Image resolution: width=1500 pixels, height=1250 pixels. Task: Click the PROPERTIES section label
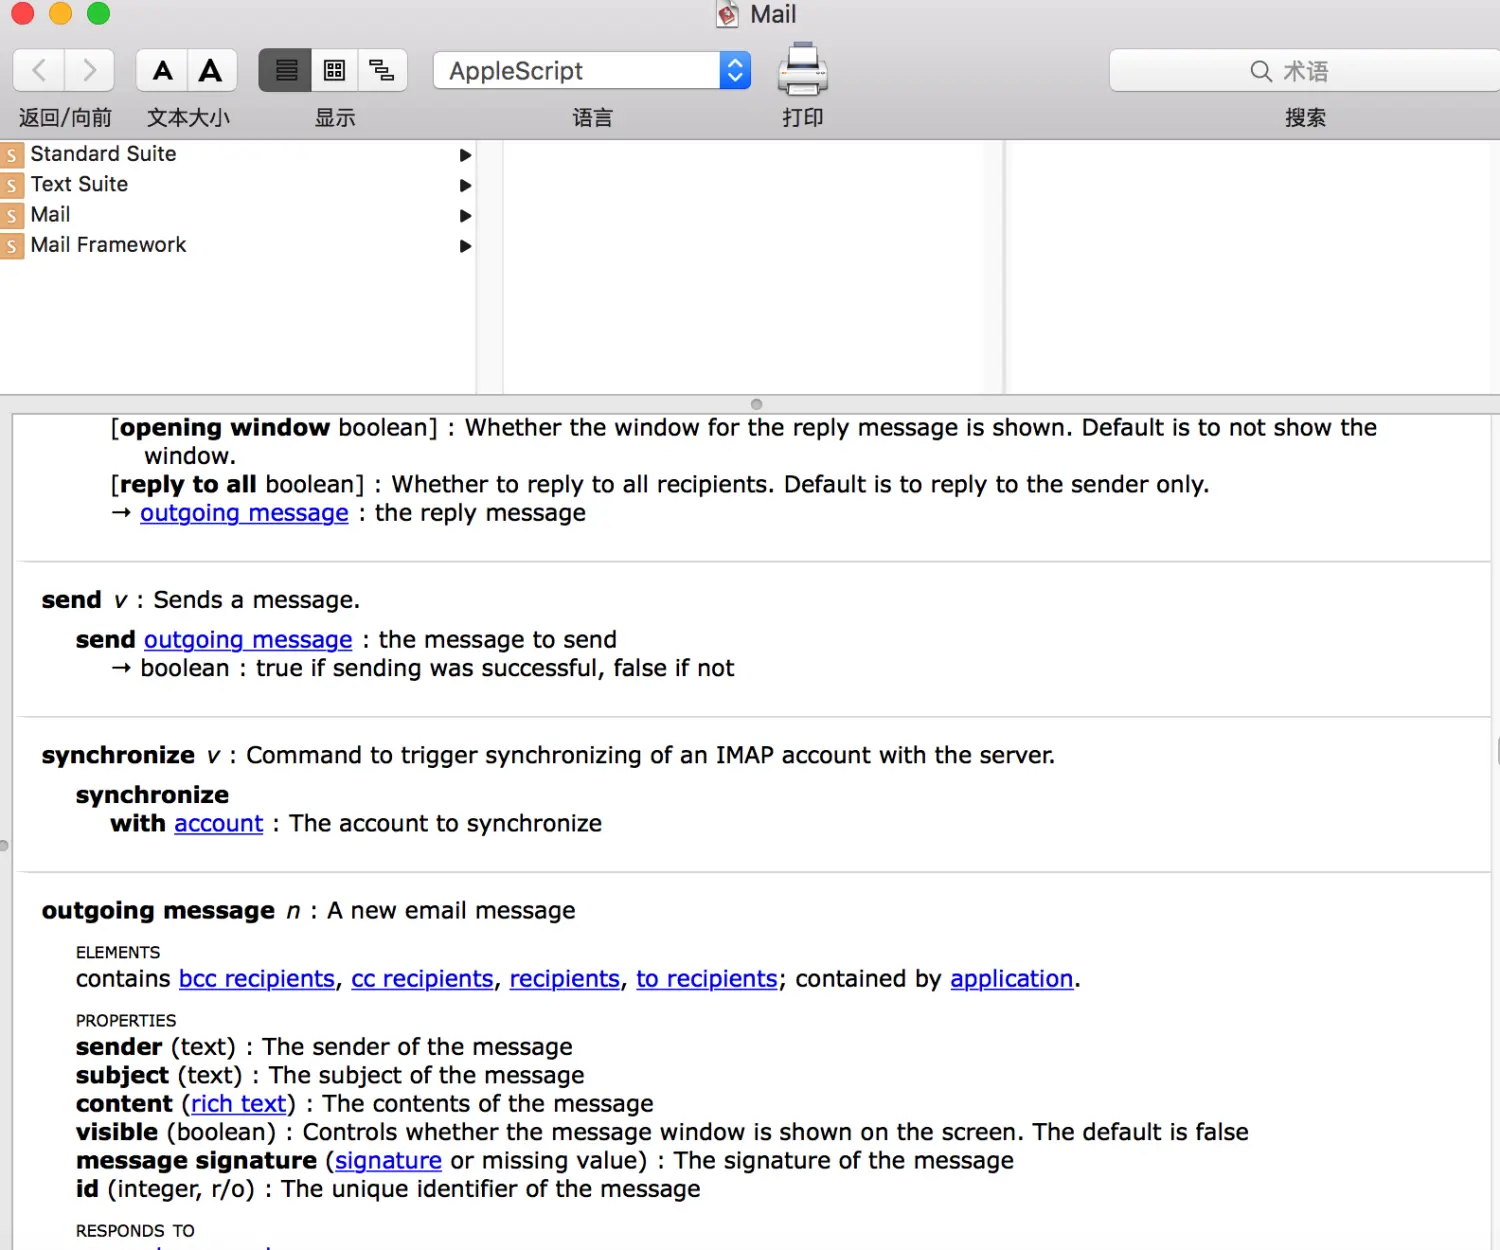pyautogui.click(x=126, y=1021)
